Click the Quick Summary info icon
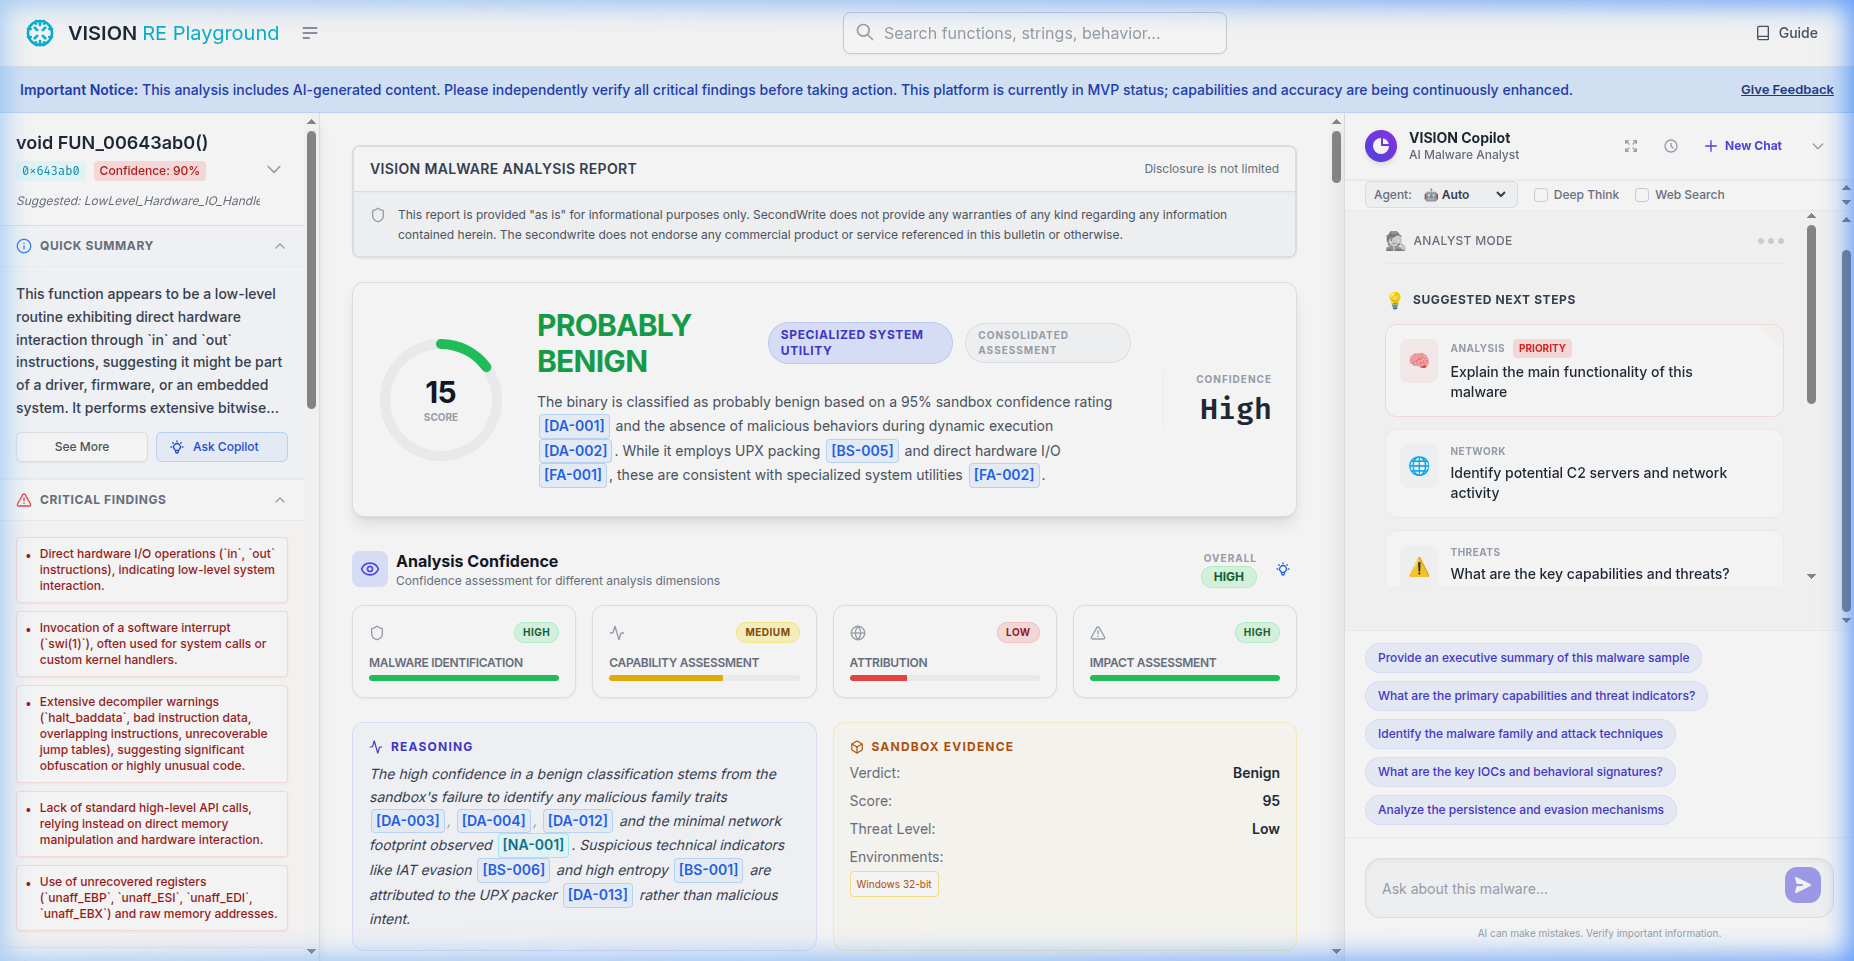This screenshot has width=1854, height=961. click(x=24, y=246)
